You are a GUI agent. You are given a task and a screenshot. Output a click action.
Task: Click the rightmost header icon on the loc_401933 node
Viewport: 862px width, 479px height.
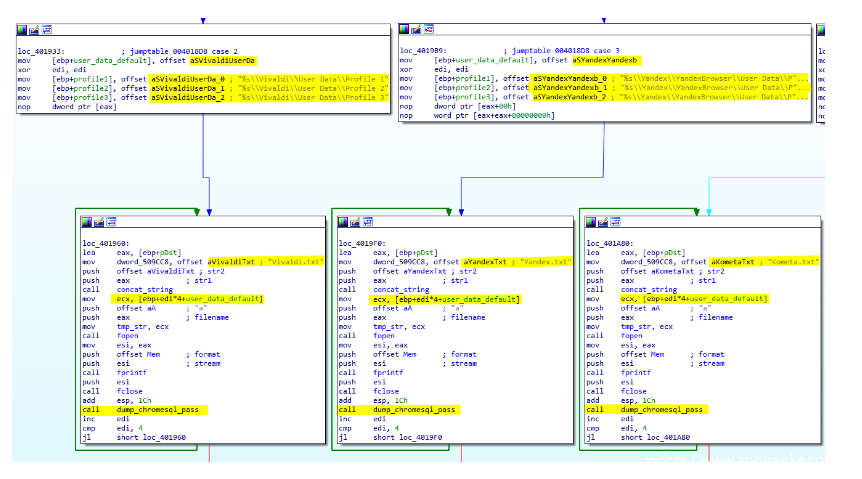click(x=45, y=31)
